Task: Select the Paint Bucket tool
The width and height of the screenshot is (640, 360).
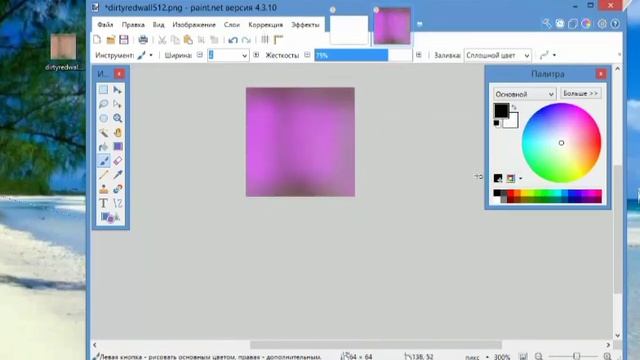Action: [x=103, y=147]
